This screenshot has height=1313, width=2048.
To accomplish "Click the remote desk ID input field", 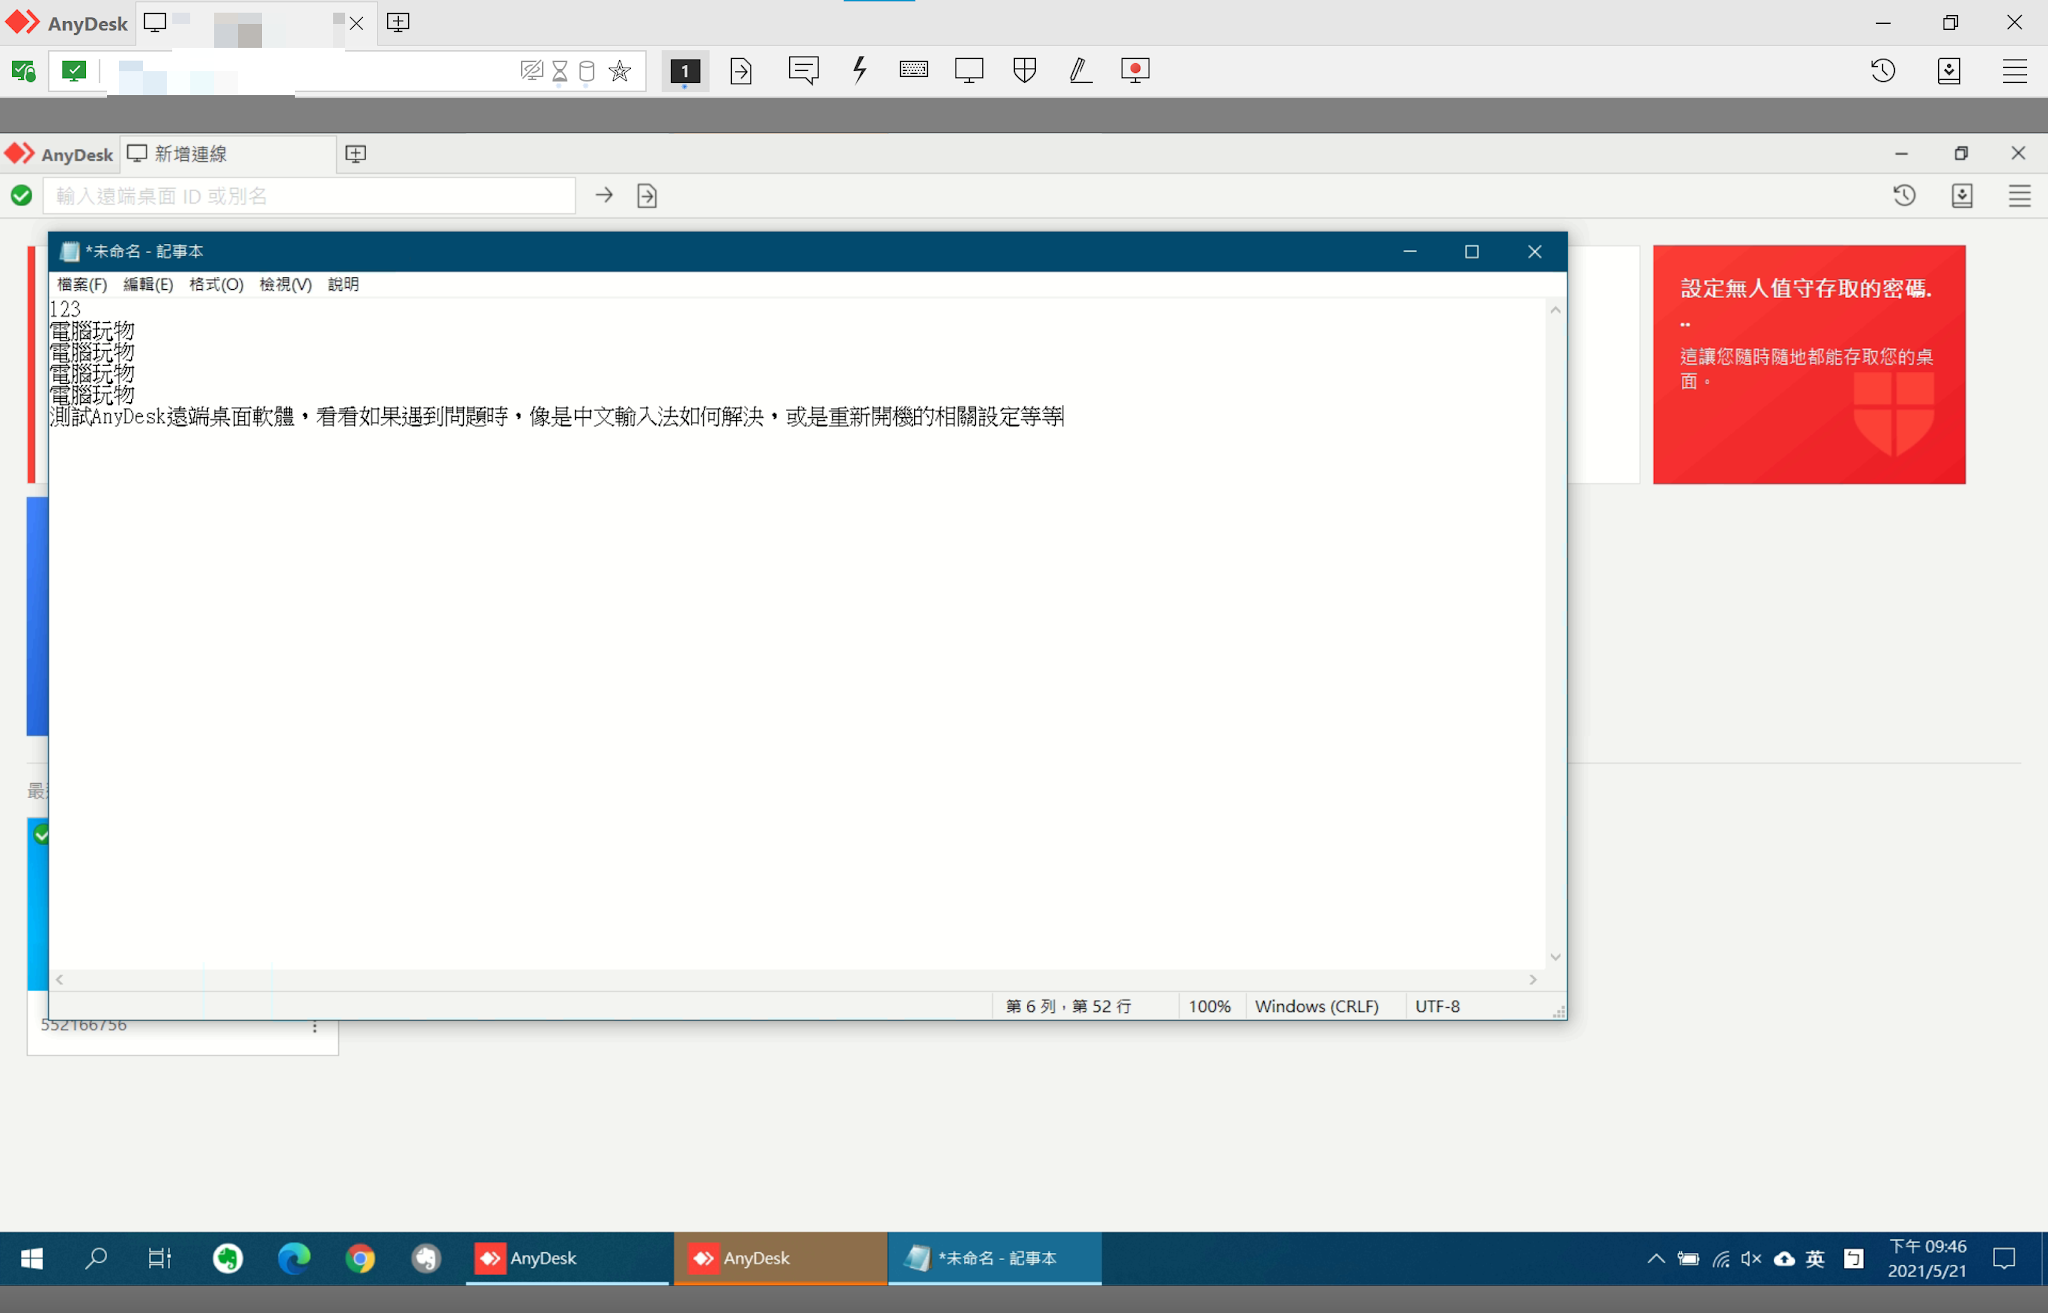I will point(309,196).
